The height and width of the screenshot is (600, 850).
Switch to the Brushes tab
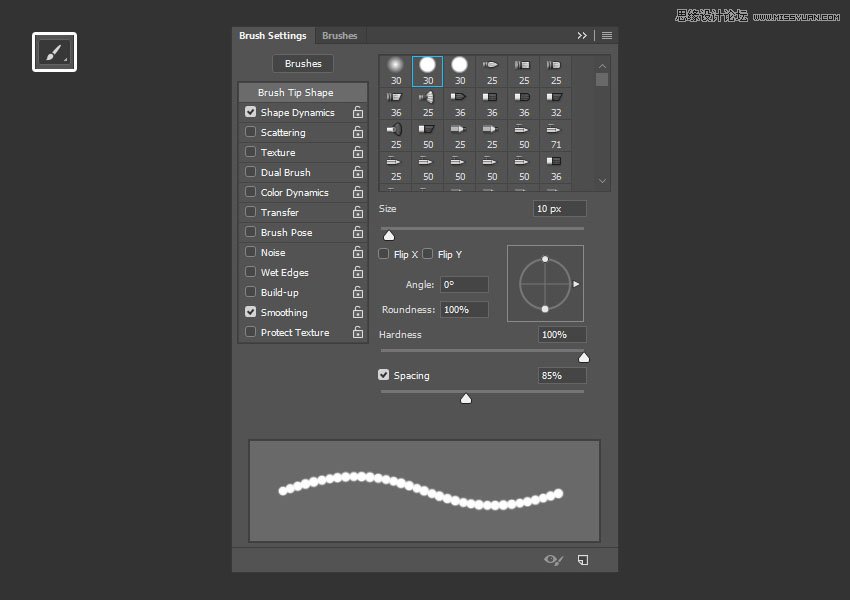pyautogui.click(x=340, y=35)
